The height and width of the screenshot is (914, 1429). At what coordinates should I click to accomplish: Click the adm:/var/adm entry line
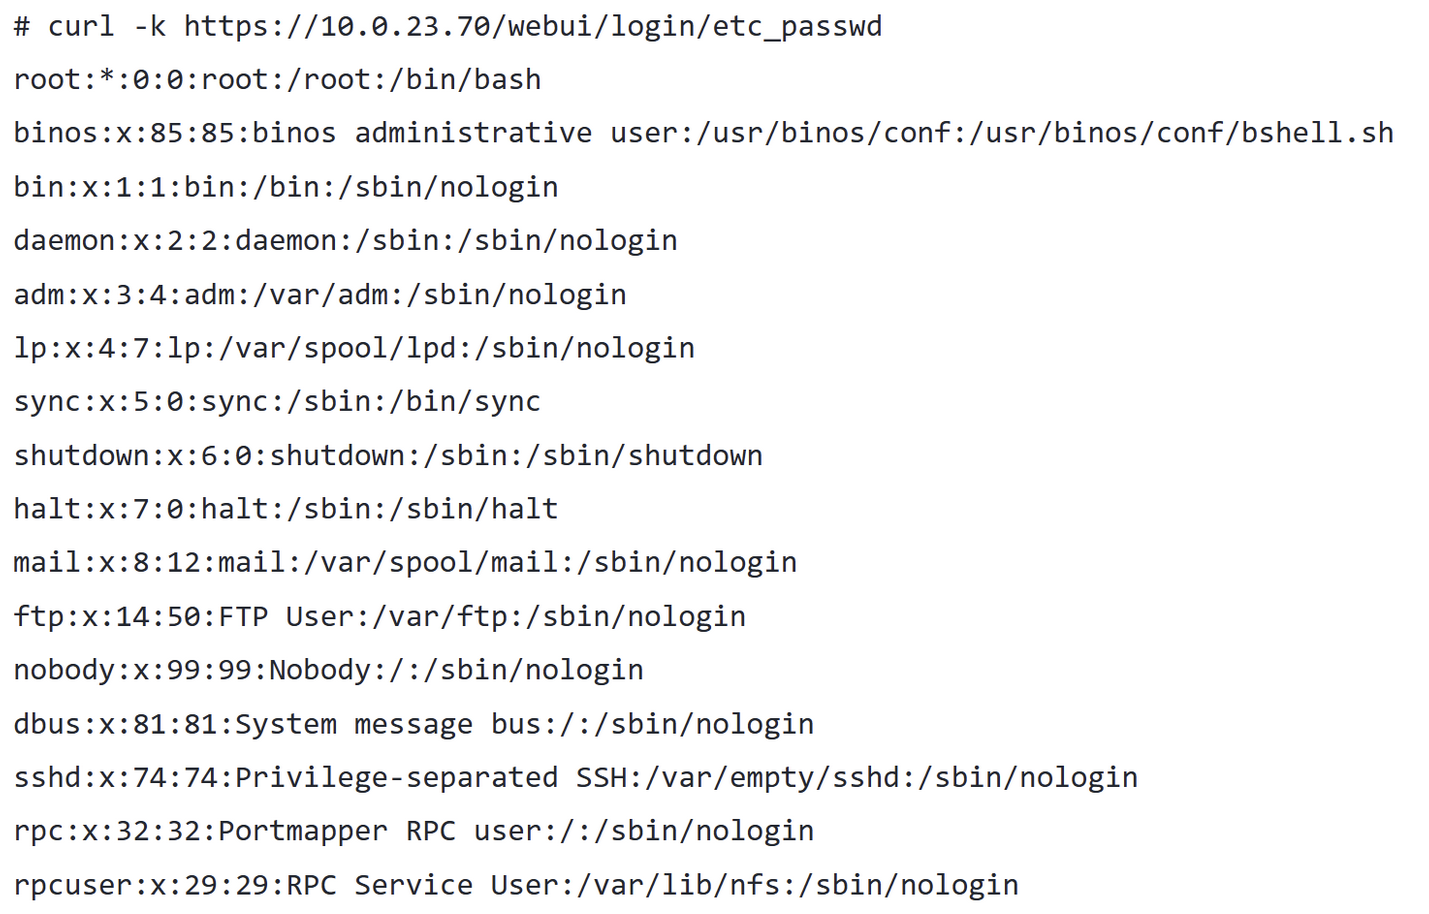(x=320, y=295)
